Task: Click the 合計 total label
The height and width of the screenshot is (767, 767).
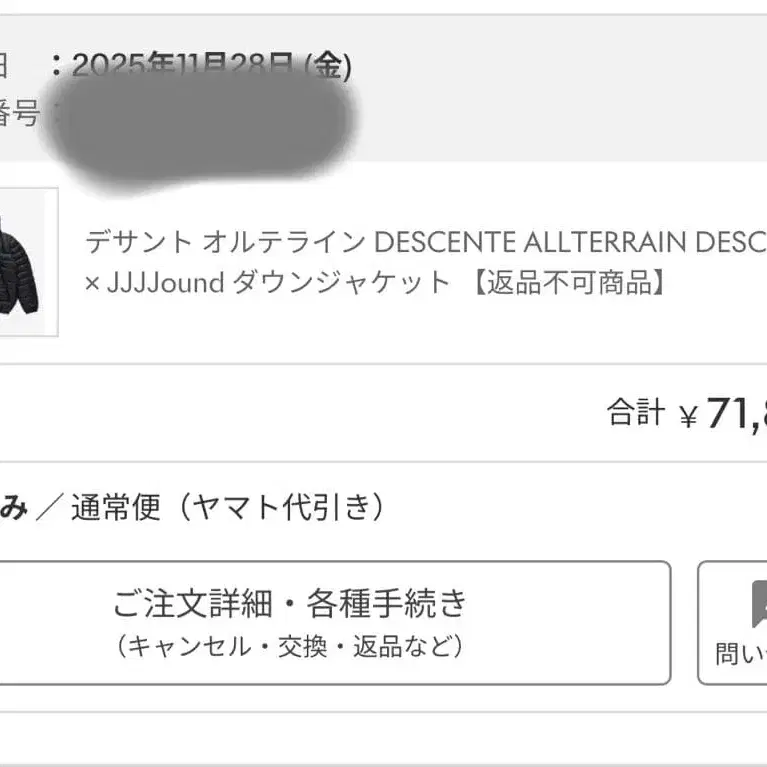Action: pos(635,413)
